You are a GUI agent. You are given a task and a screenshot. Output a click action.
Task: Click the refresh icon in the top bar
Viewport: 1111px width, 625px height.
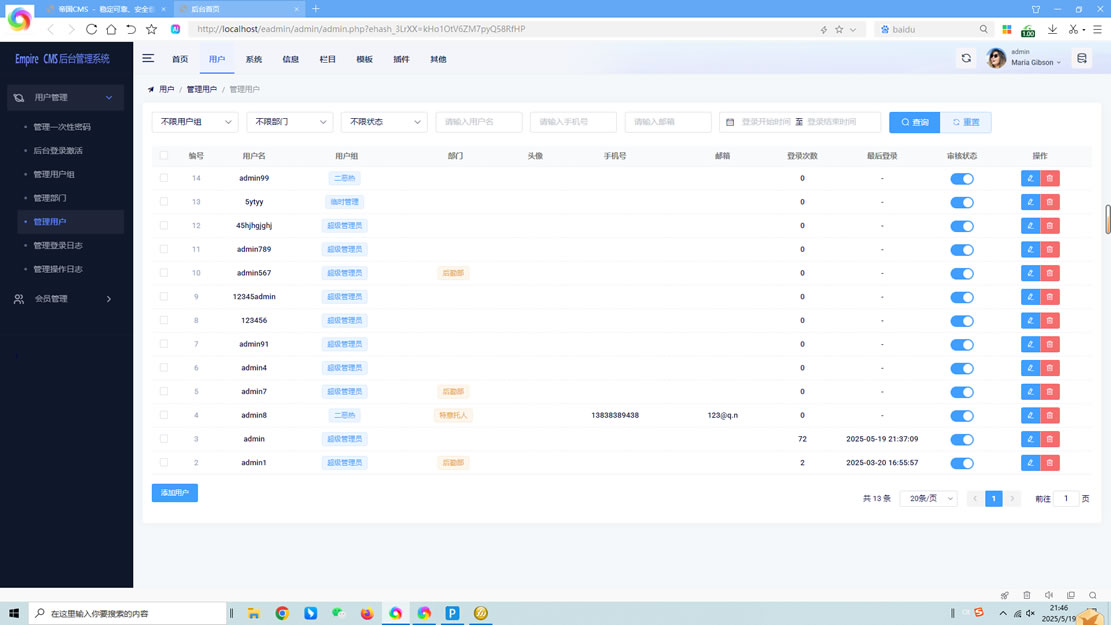click(x=966, y=59)
